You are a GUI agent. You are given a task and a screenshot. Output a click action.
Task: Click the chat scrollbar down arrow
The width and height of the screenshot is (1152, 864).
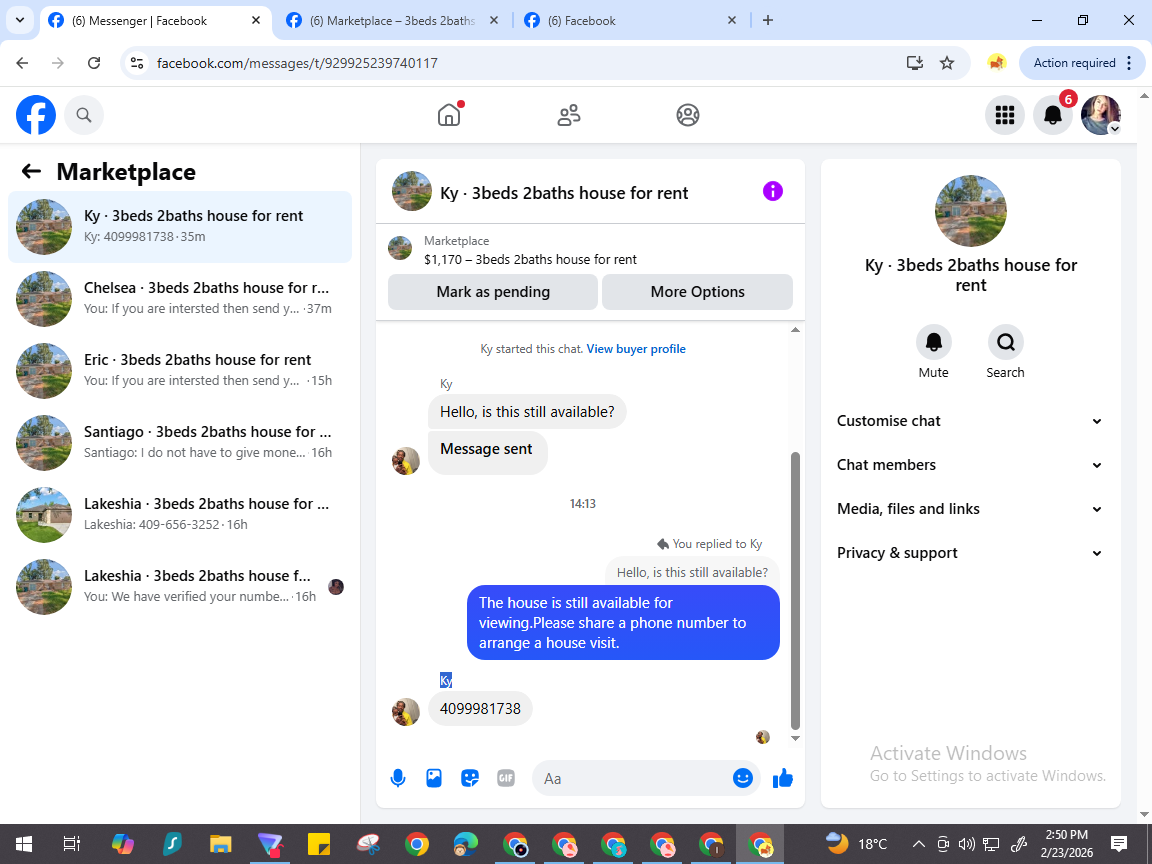[795, 738]
